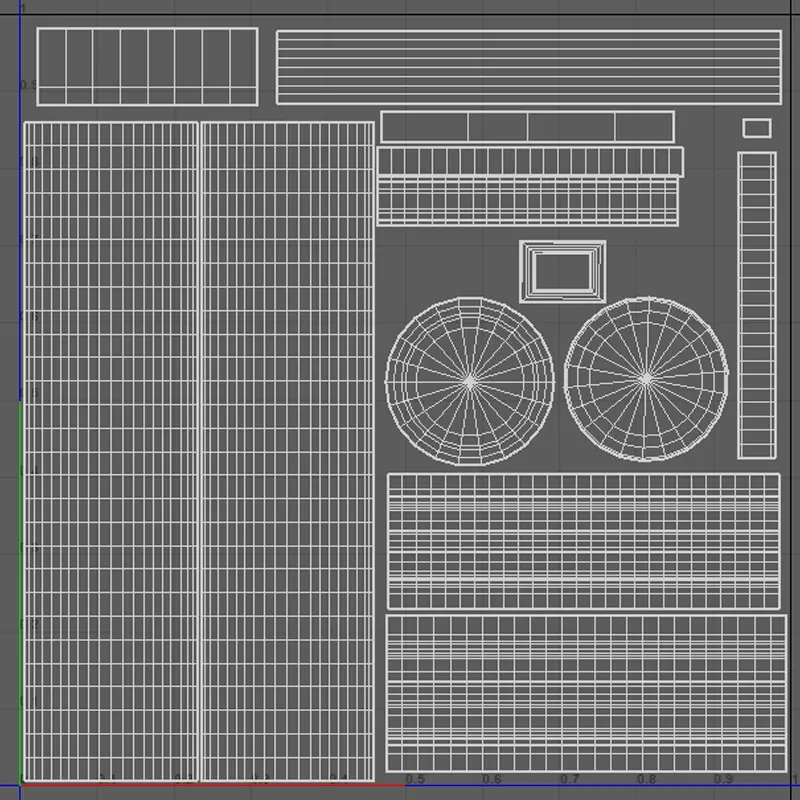
Task: Click the 0.8 label on horizontal axis
Action: point(646,779)
